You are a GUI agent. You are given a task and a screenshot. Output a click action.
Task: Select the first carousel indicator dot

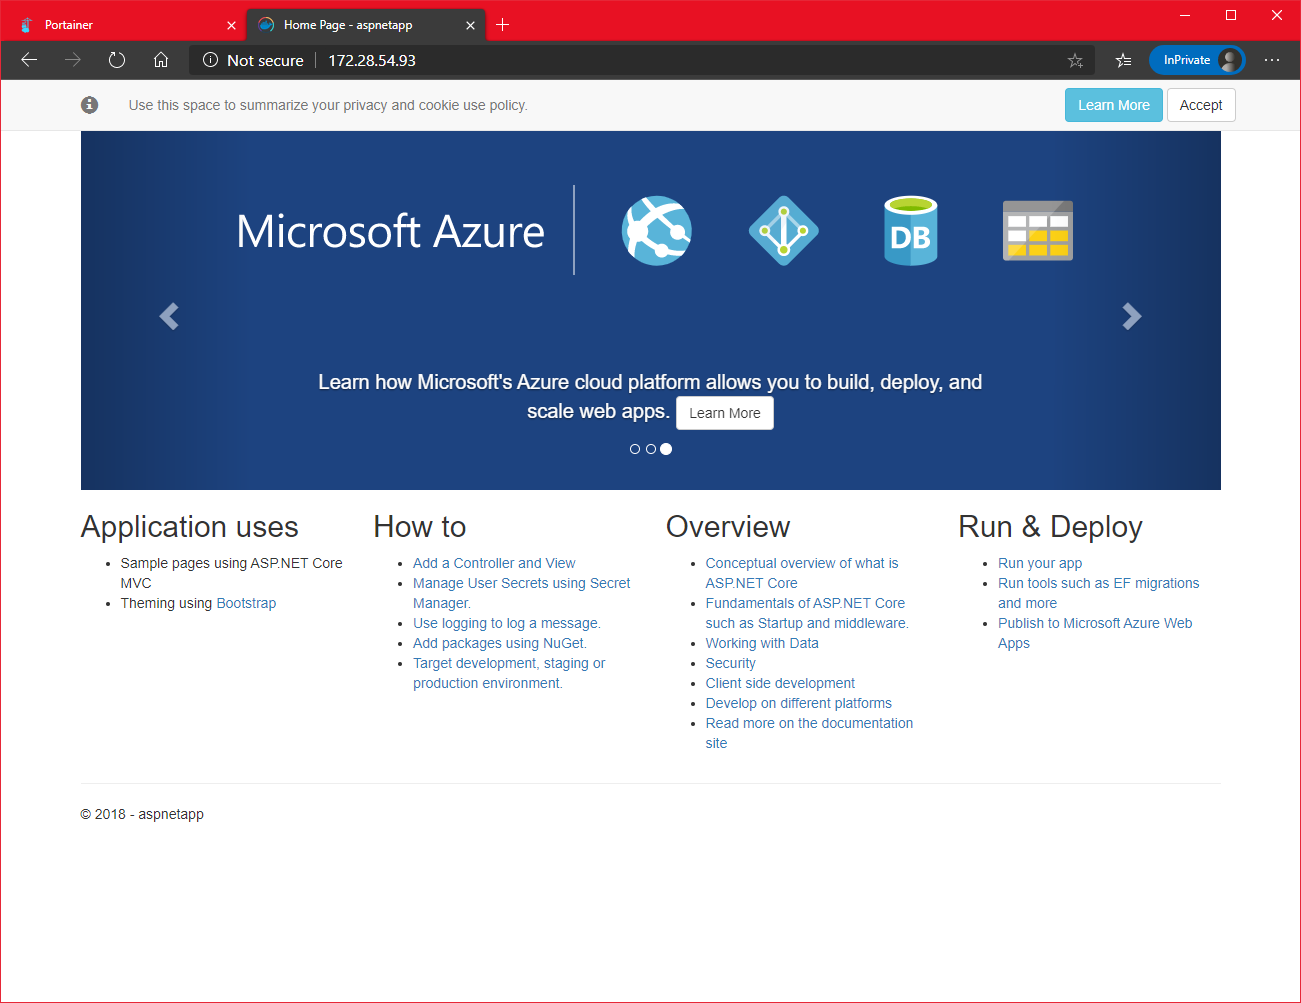coord(635,449)
